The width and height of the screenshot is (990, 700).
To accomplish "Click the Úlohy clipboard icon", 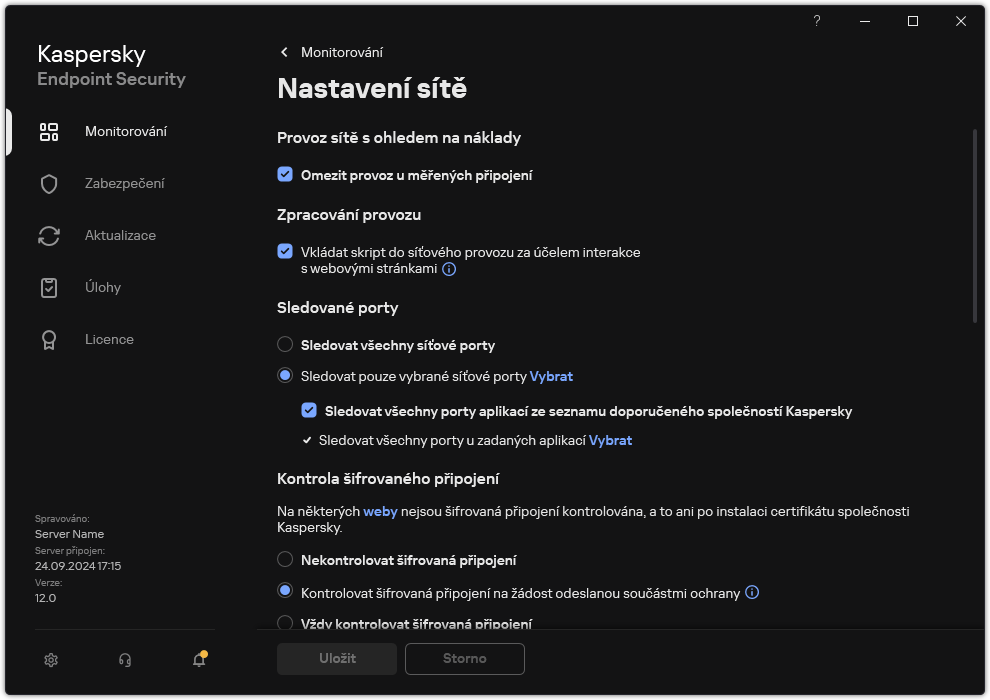I will click(49, 288).
